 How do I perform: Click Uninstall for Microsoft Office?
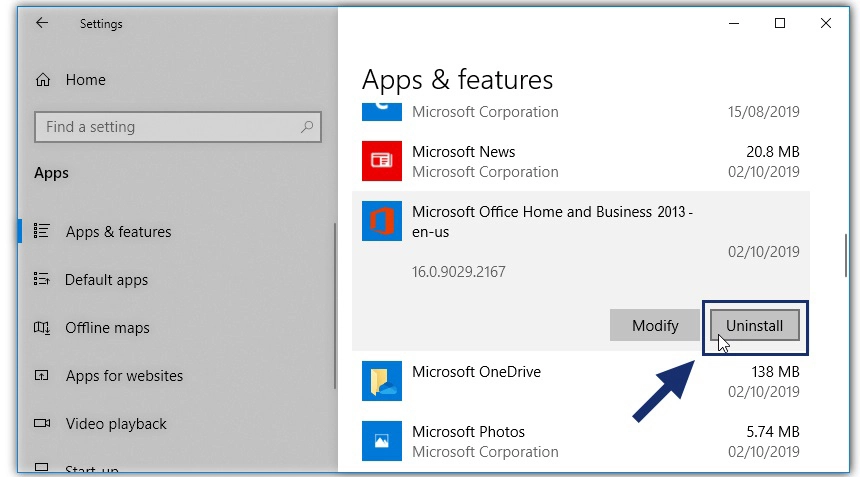(755, 326)
